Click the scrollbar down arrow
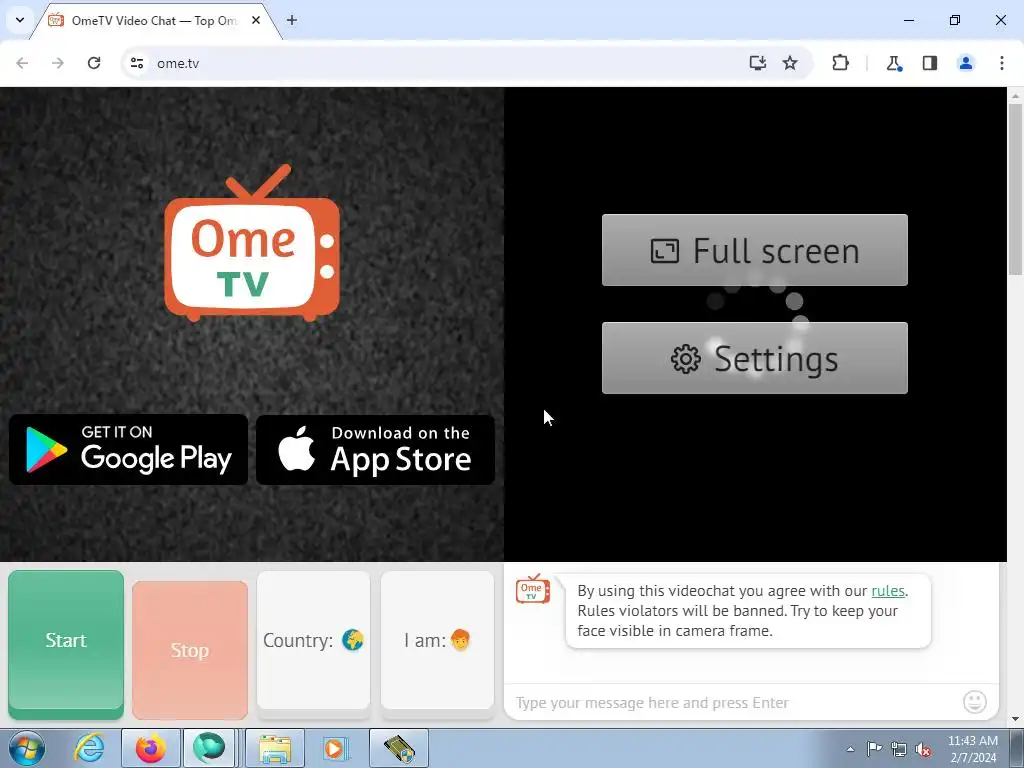The image size is (1024, 768). pyautogui.click(x=1016, y=719)
